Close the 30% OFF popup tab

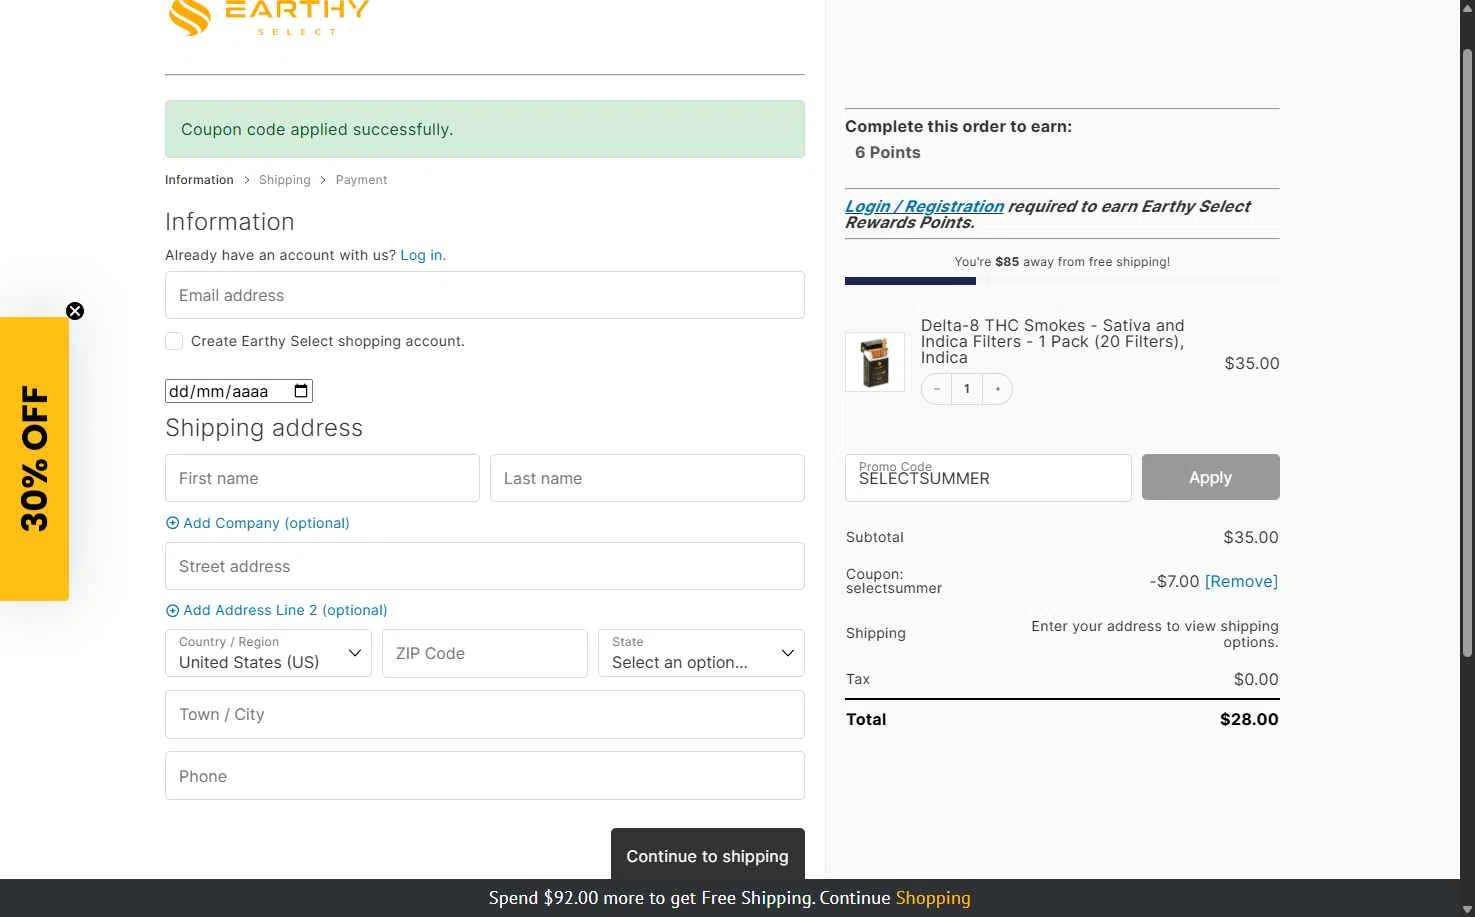click(75, 311)
